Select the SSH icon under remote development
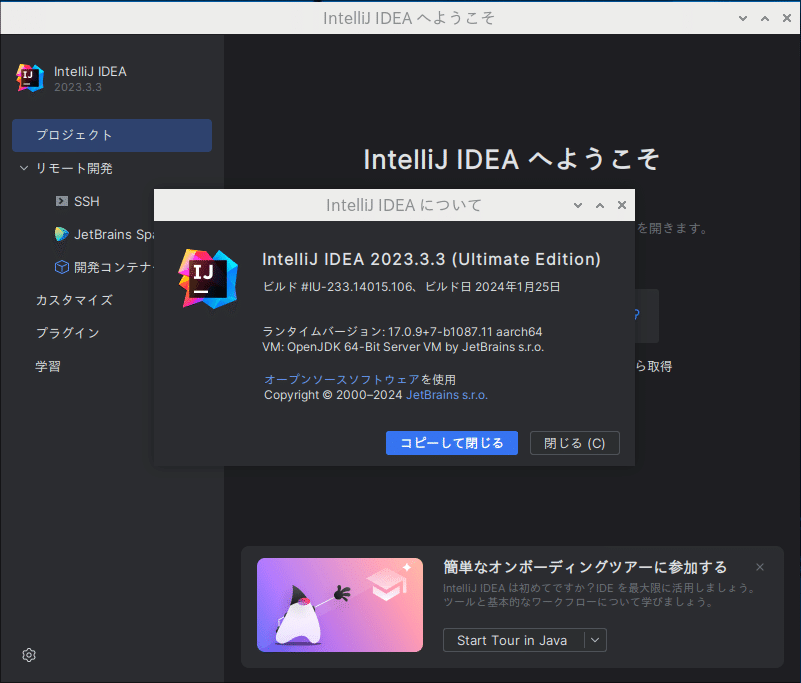Screen dimensions: 801x683 [x=62, y=201]
